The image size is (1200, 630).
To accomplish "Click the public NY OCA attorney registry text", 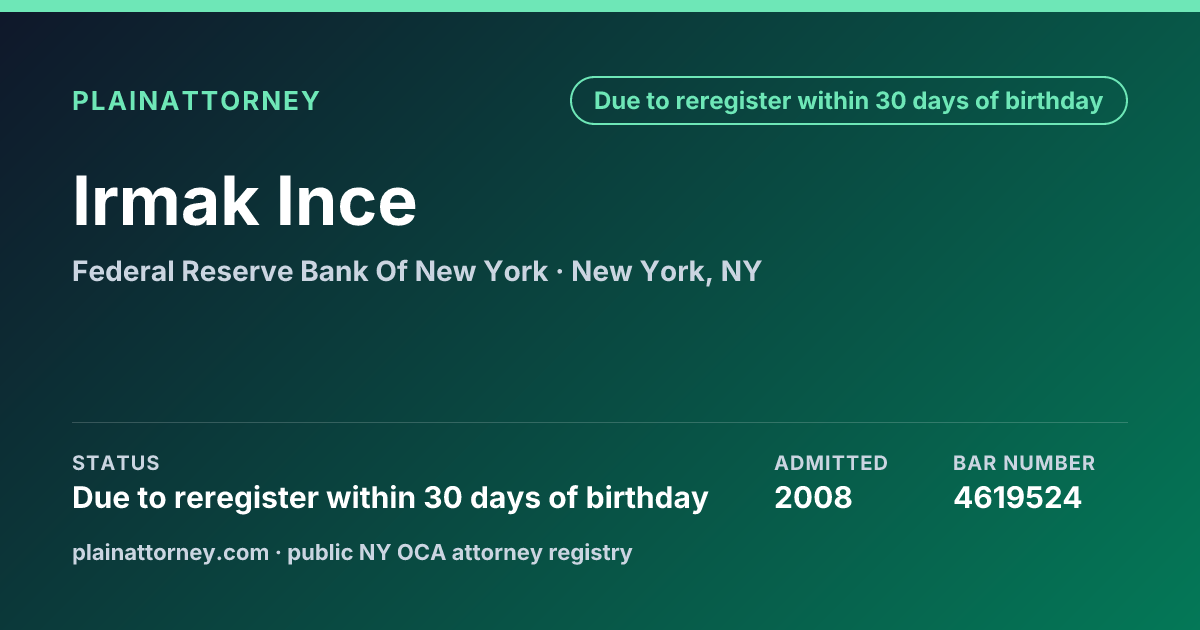I will (x=460, y=552).
